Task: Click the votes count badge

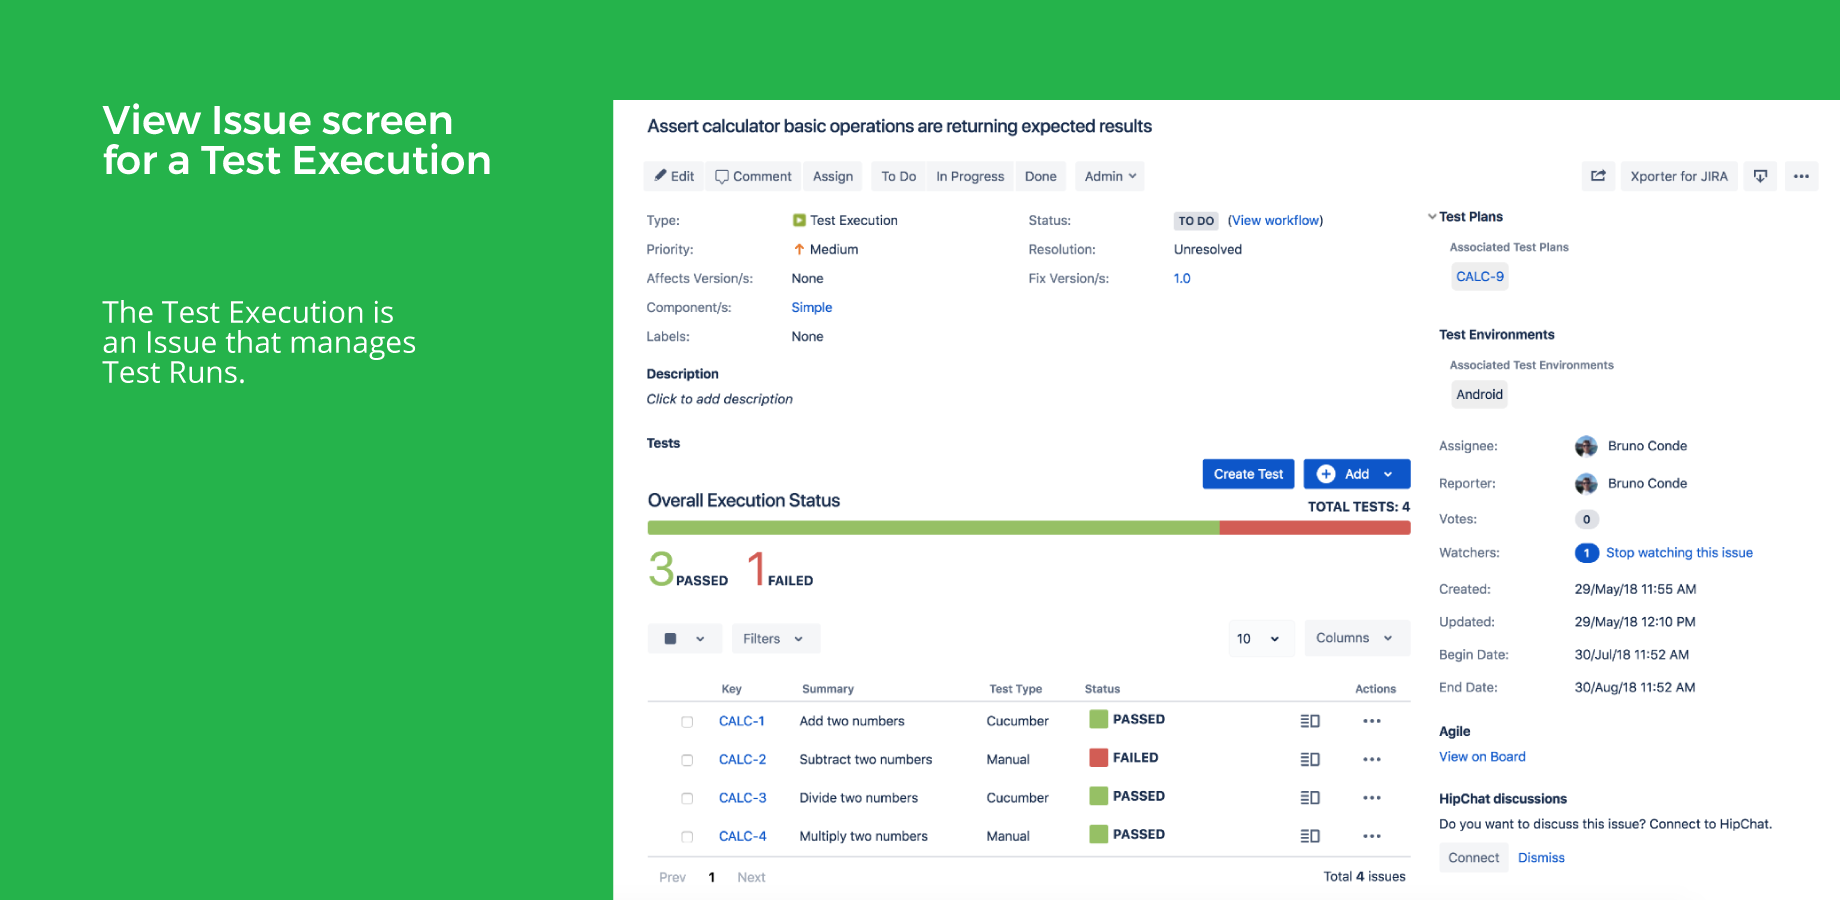Action: 1586,519
